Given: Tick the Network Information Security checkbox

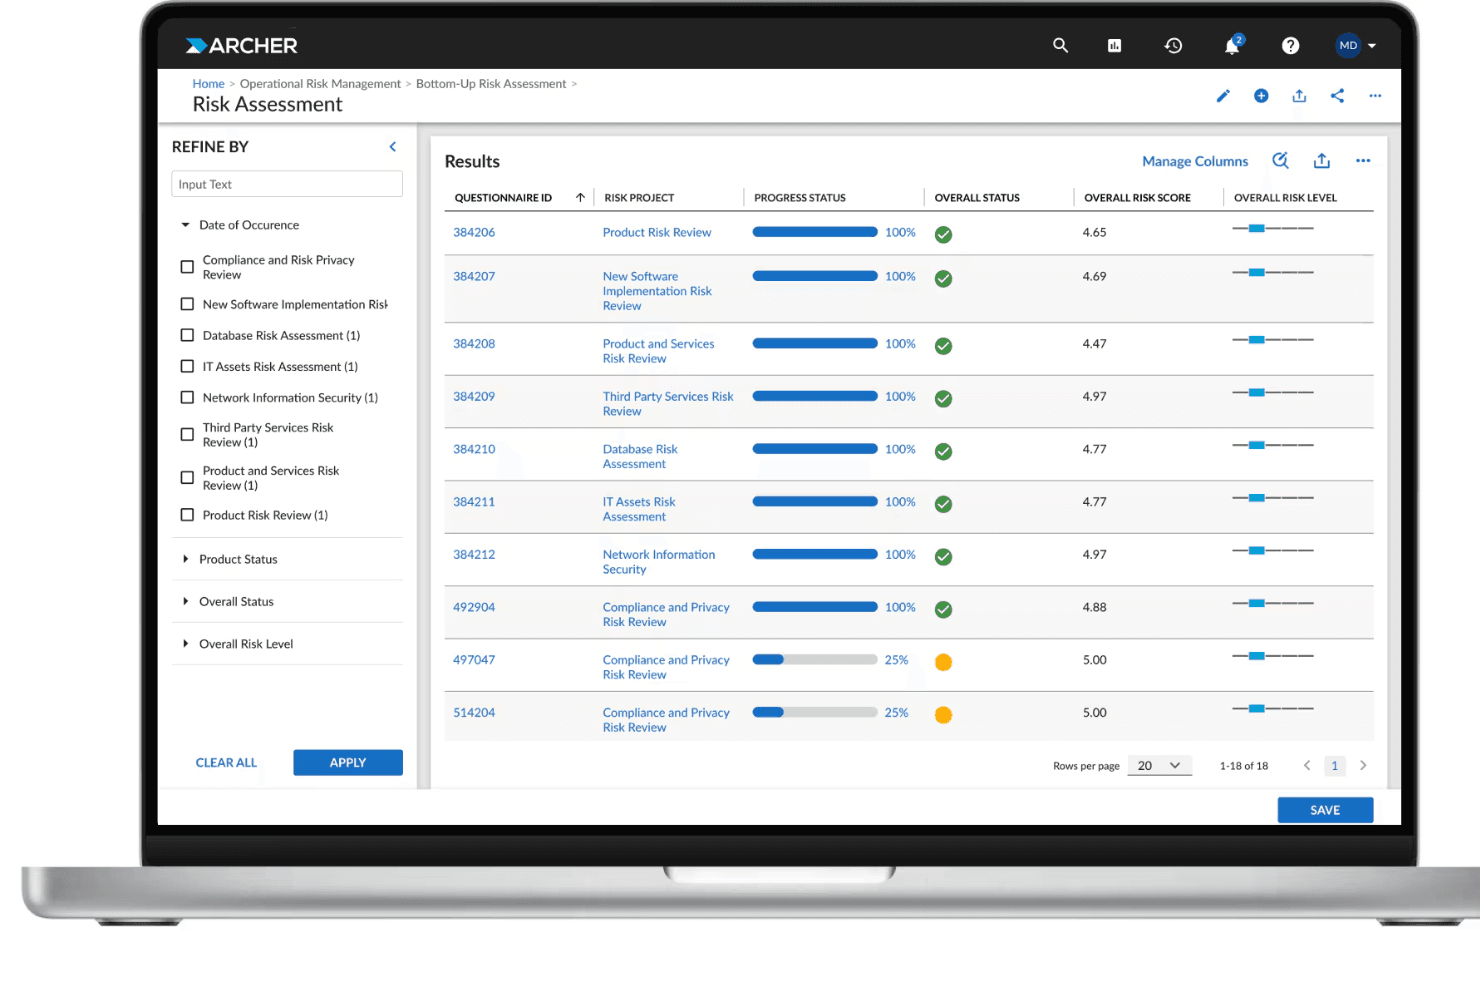Looking at the screenshot, I should (187, 397).
